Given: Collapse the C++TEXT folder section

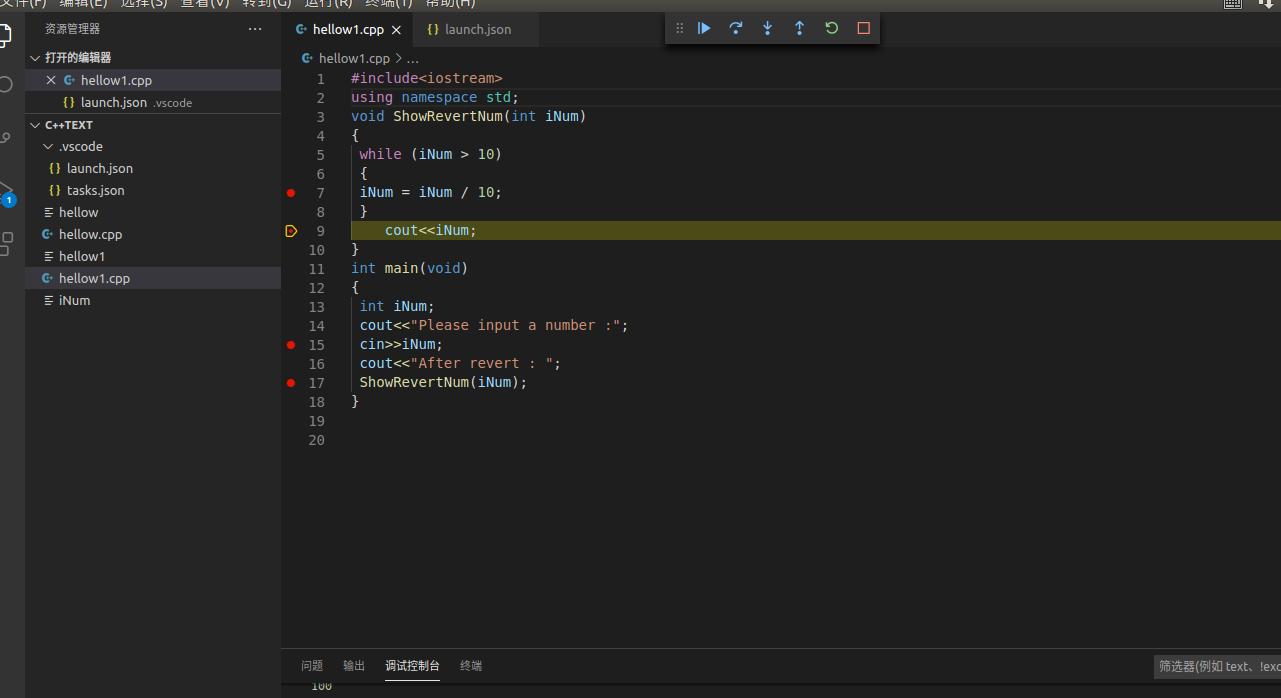Looking at the screenshot, I should coord(153,125).
